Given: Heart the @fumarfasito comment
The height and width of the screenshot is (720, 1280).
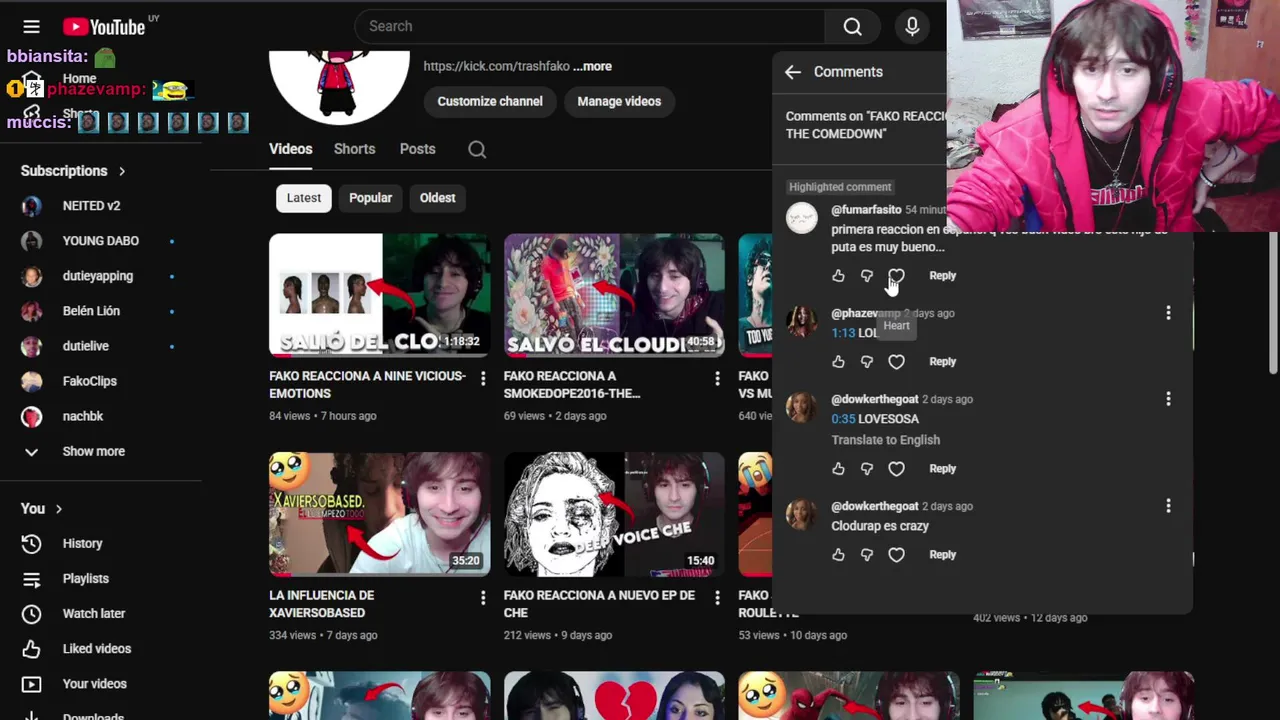Looking at the screenshot, I should tap(896, 276).
